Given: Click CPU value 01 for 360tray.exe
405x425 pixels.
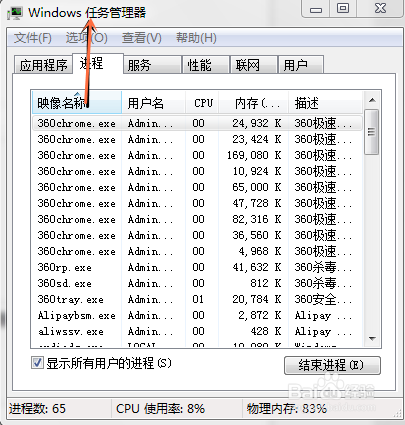Looking at the screenshot, I should 198,299.
